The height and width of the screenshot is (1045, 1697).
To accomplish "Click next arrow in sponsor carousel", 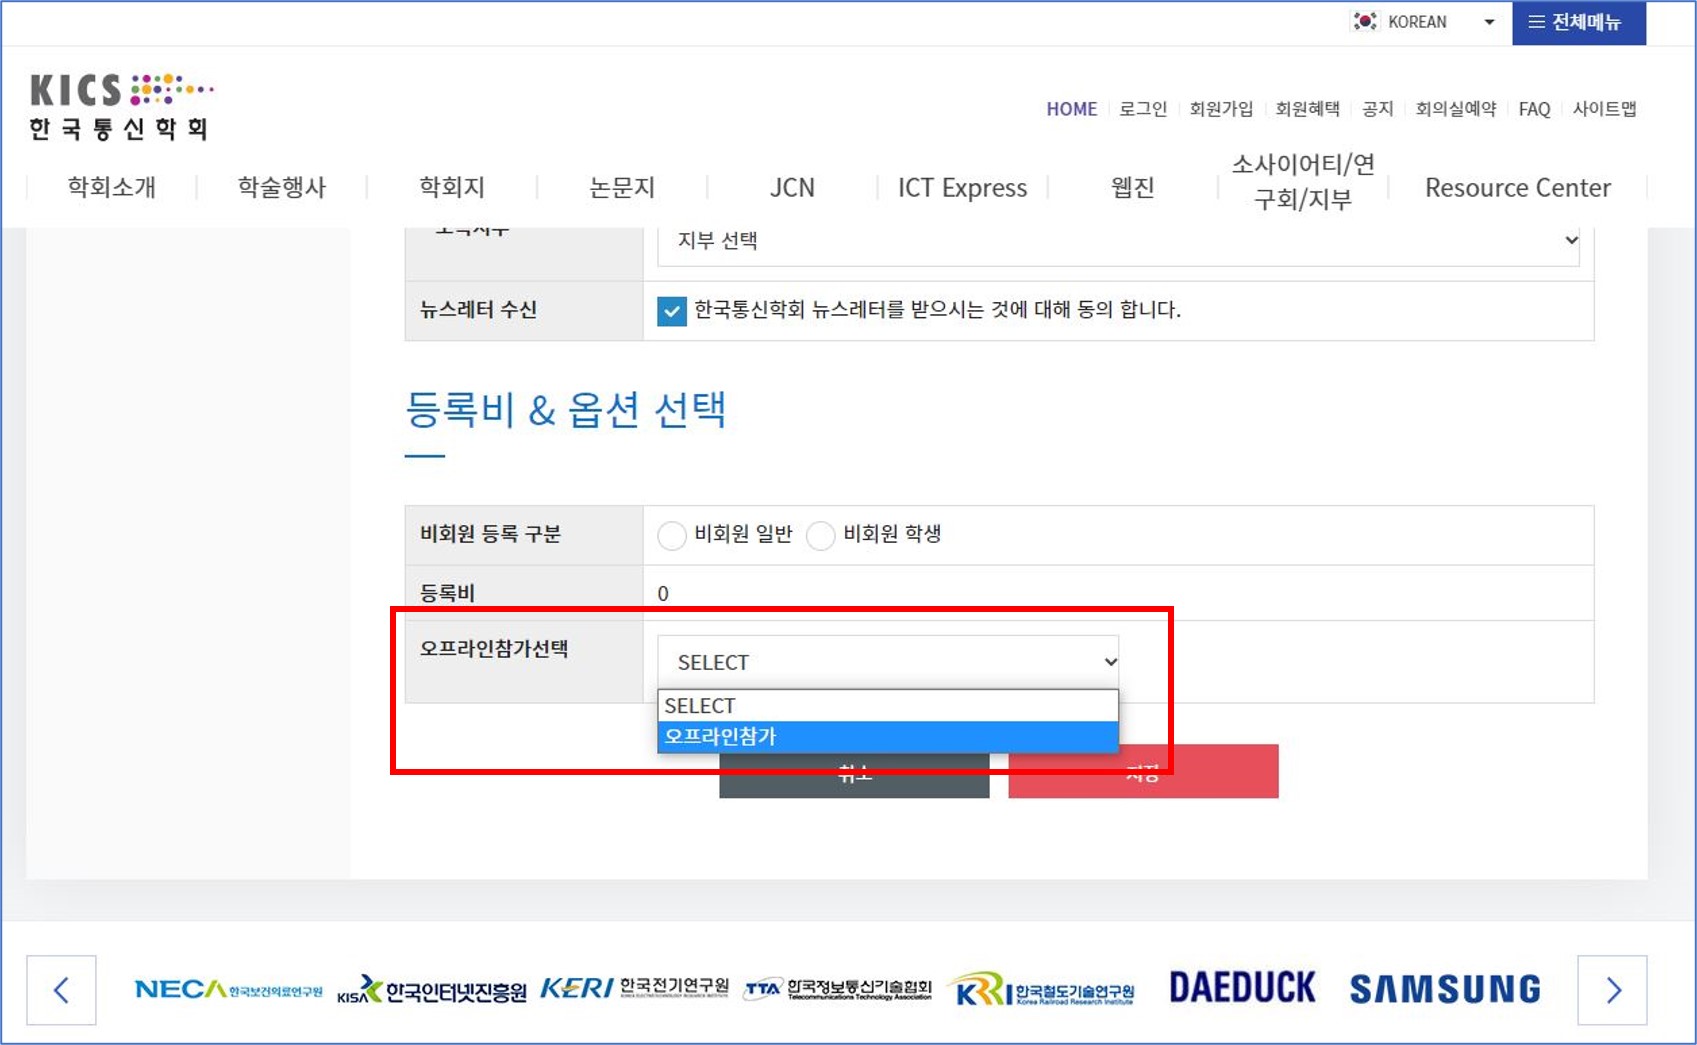I will pos(1612,990).
